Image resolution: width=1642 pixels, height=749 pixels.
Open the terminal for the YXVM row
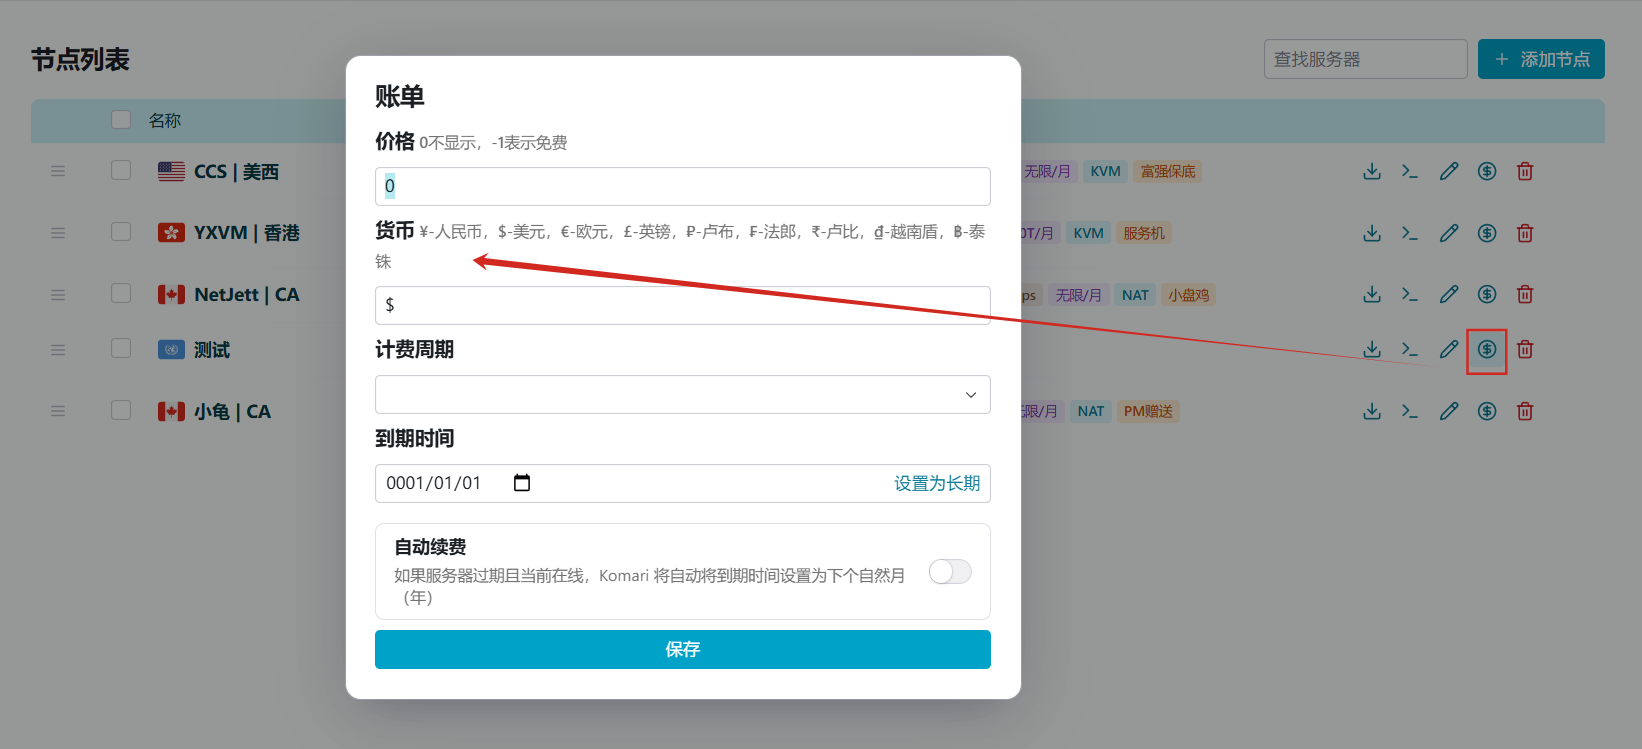click(x=1410, y=233)
